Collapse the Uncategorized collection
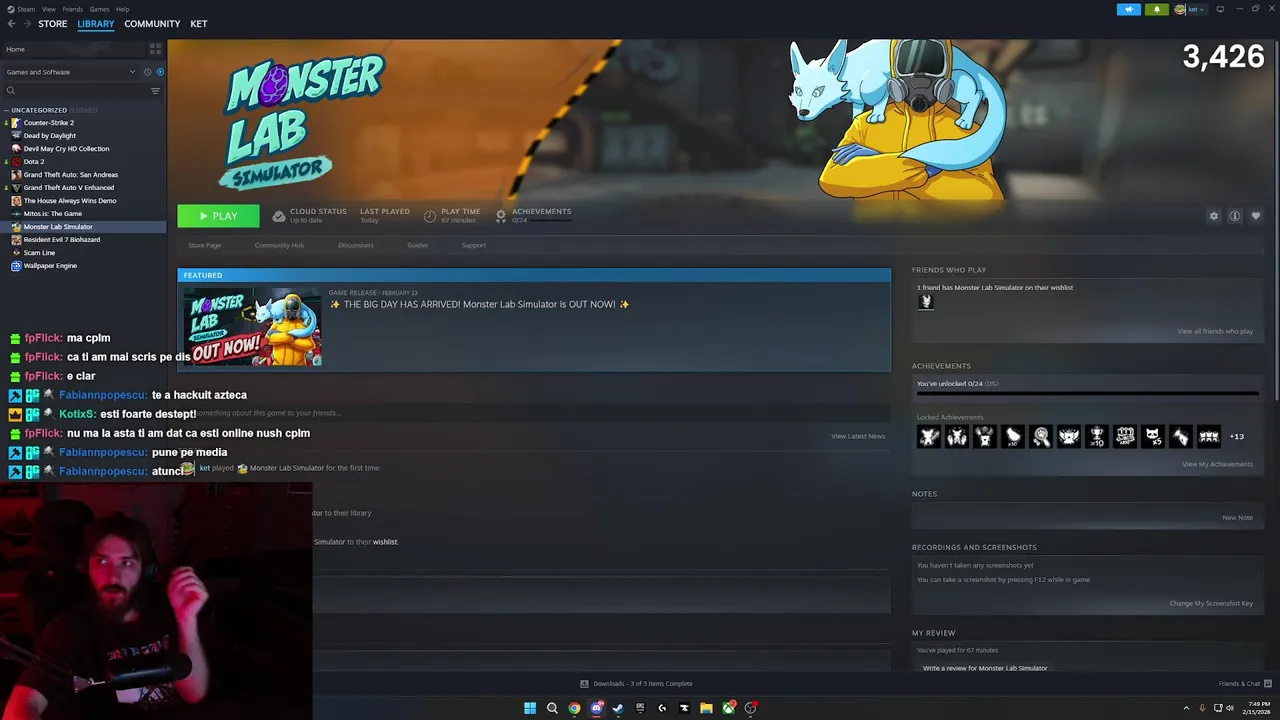This screenshot has height=720, width=1280. 38,110
